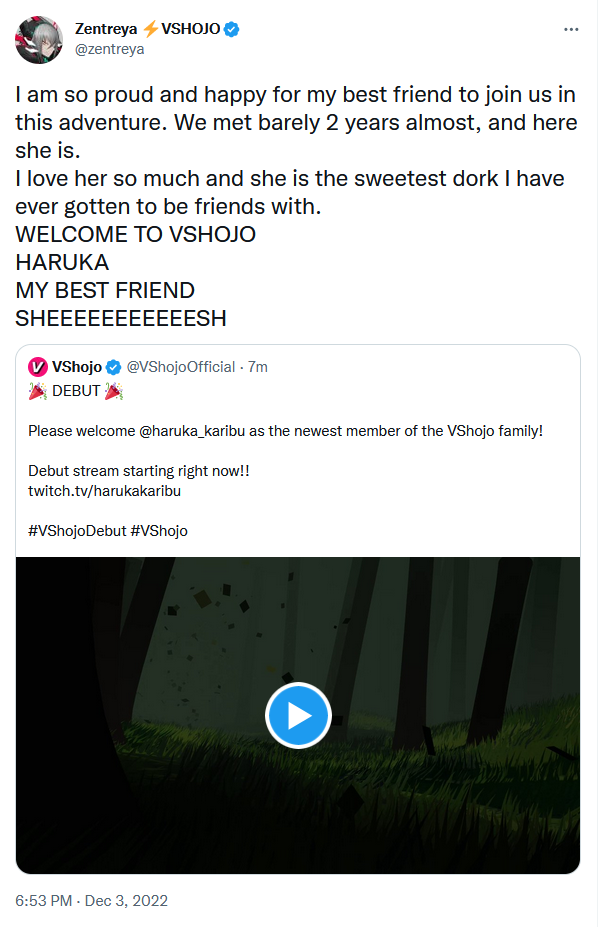The image size is (600, 927).
Task: Click the #VShojo hashtag
Action: (x=159, y=531)
